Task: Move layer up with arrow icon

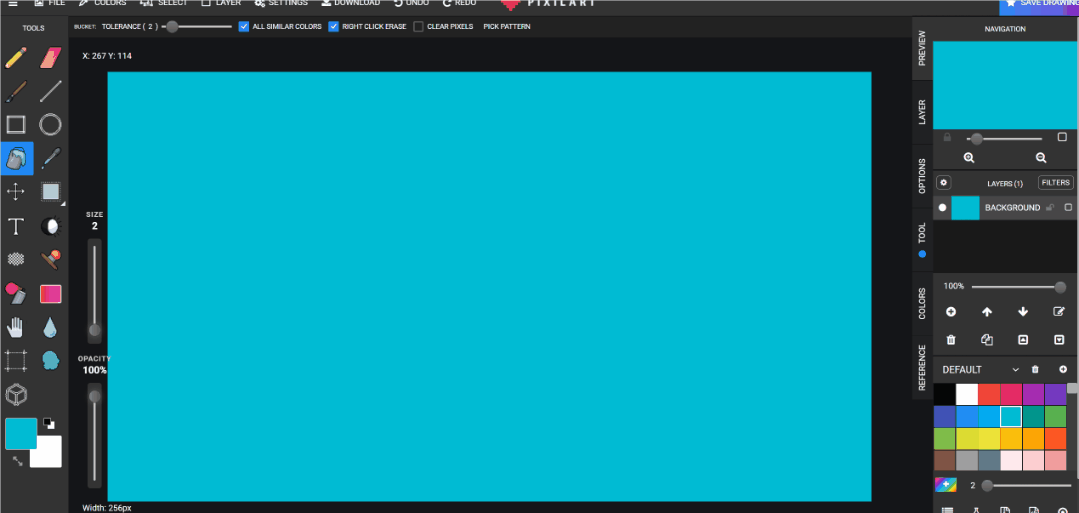Action: (987, 312)
